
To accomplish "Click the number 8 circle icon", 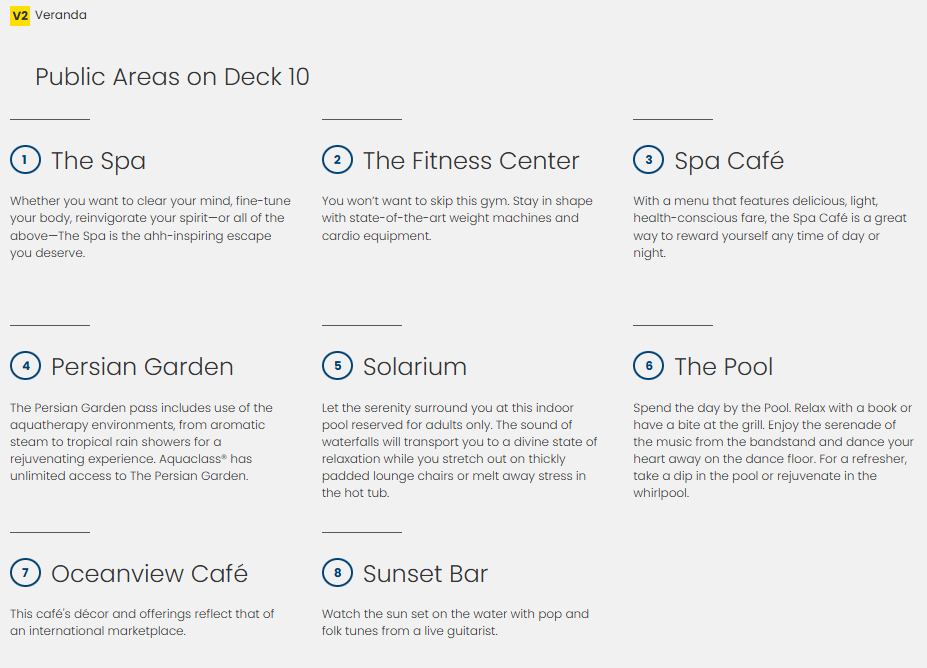I will [x=337, y=573].
